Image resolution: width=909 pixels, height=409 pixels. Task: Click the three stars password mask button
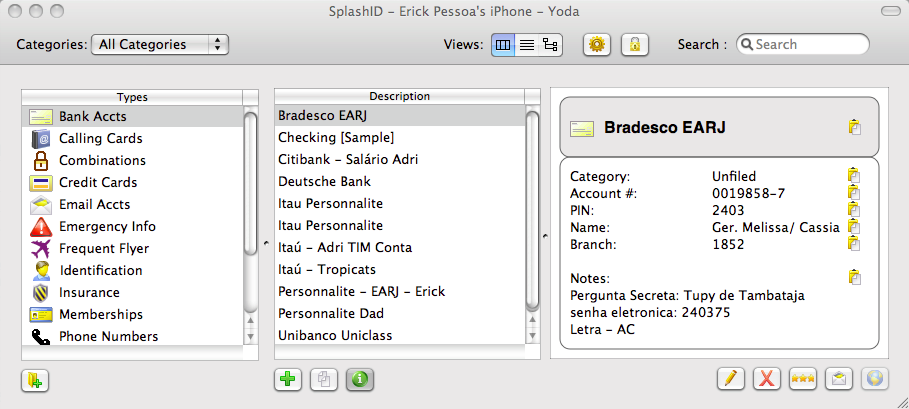pos(803,379)
